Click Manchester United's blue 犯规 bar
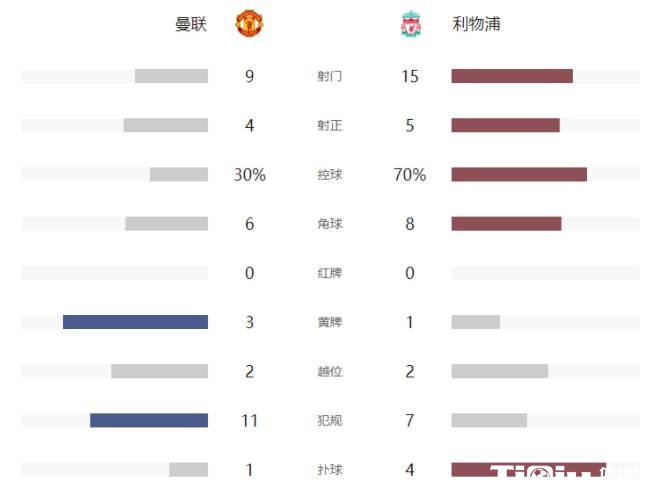Screen dimensions: 657x498 149,420
